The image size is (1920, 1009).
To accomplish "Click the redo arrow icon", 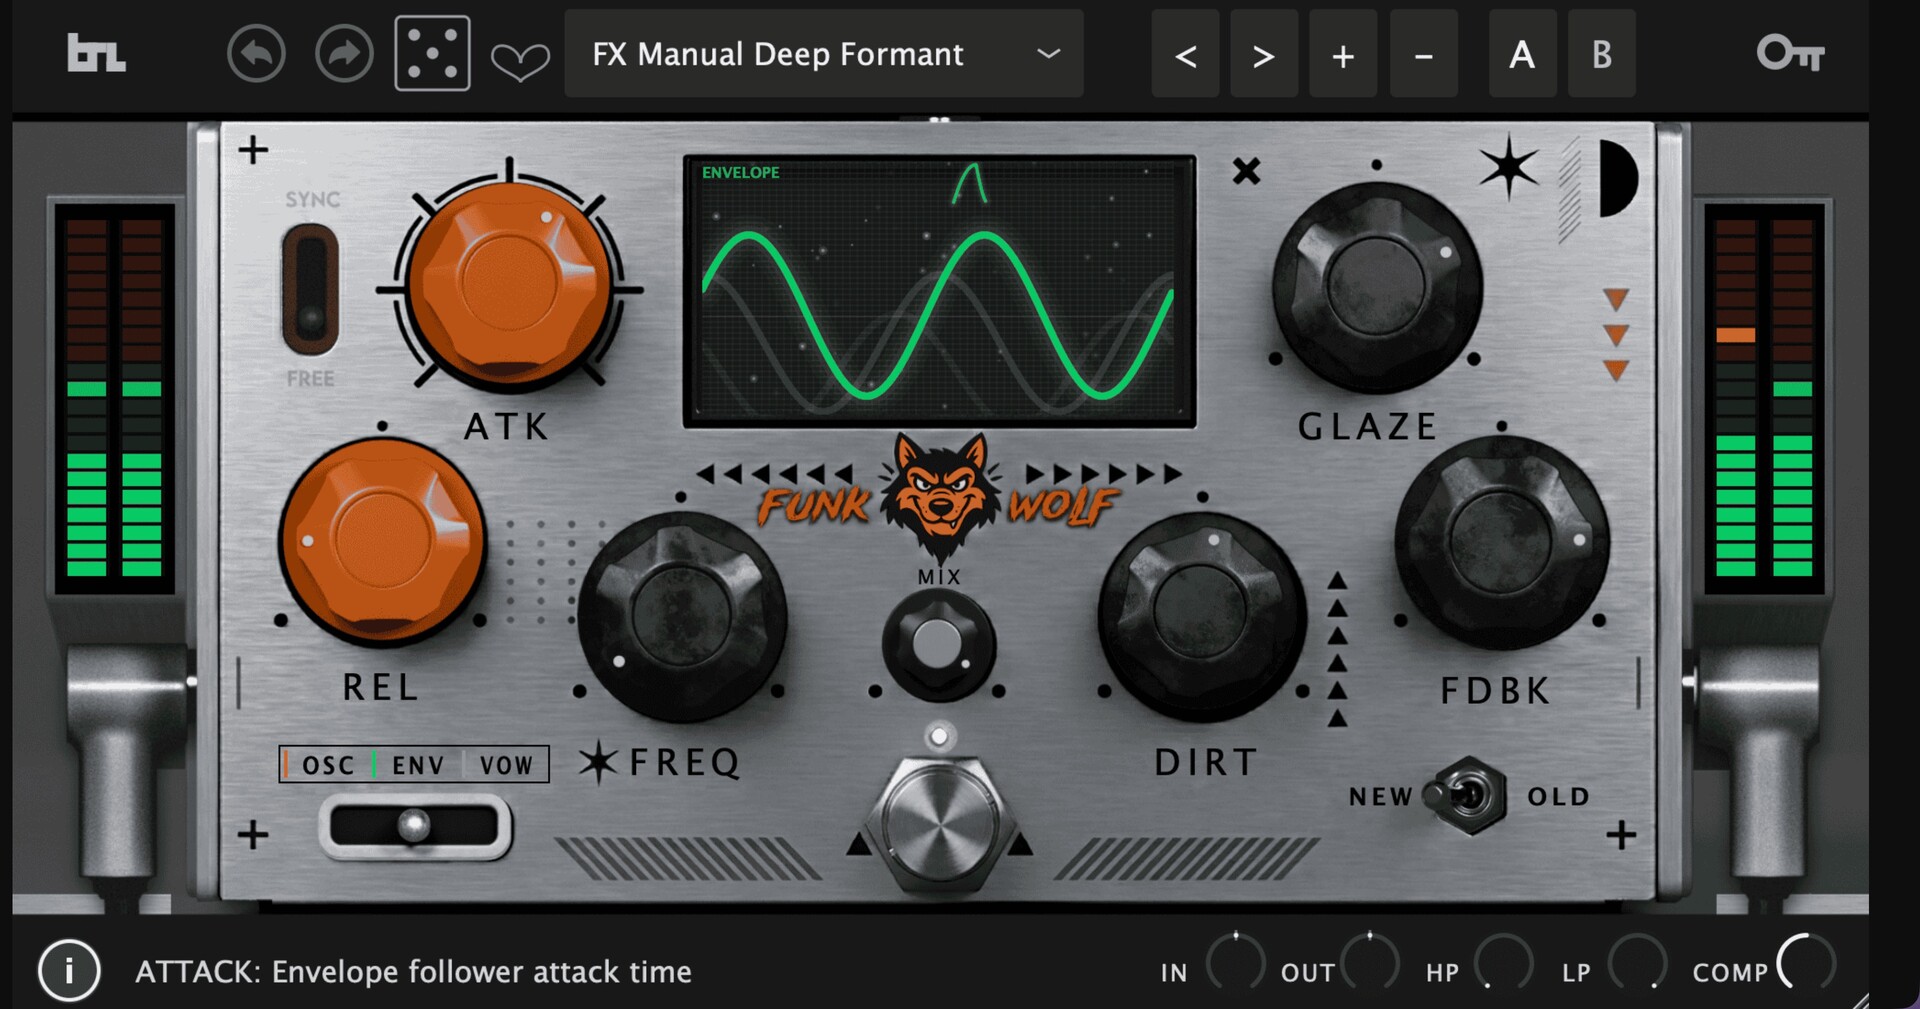I will click(x=343, y=54).
